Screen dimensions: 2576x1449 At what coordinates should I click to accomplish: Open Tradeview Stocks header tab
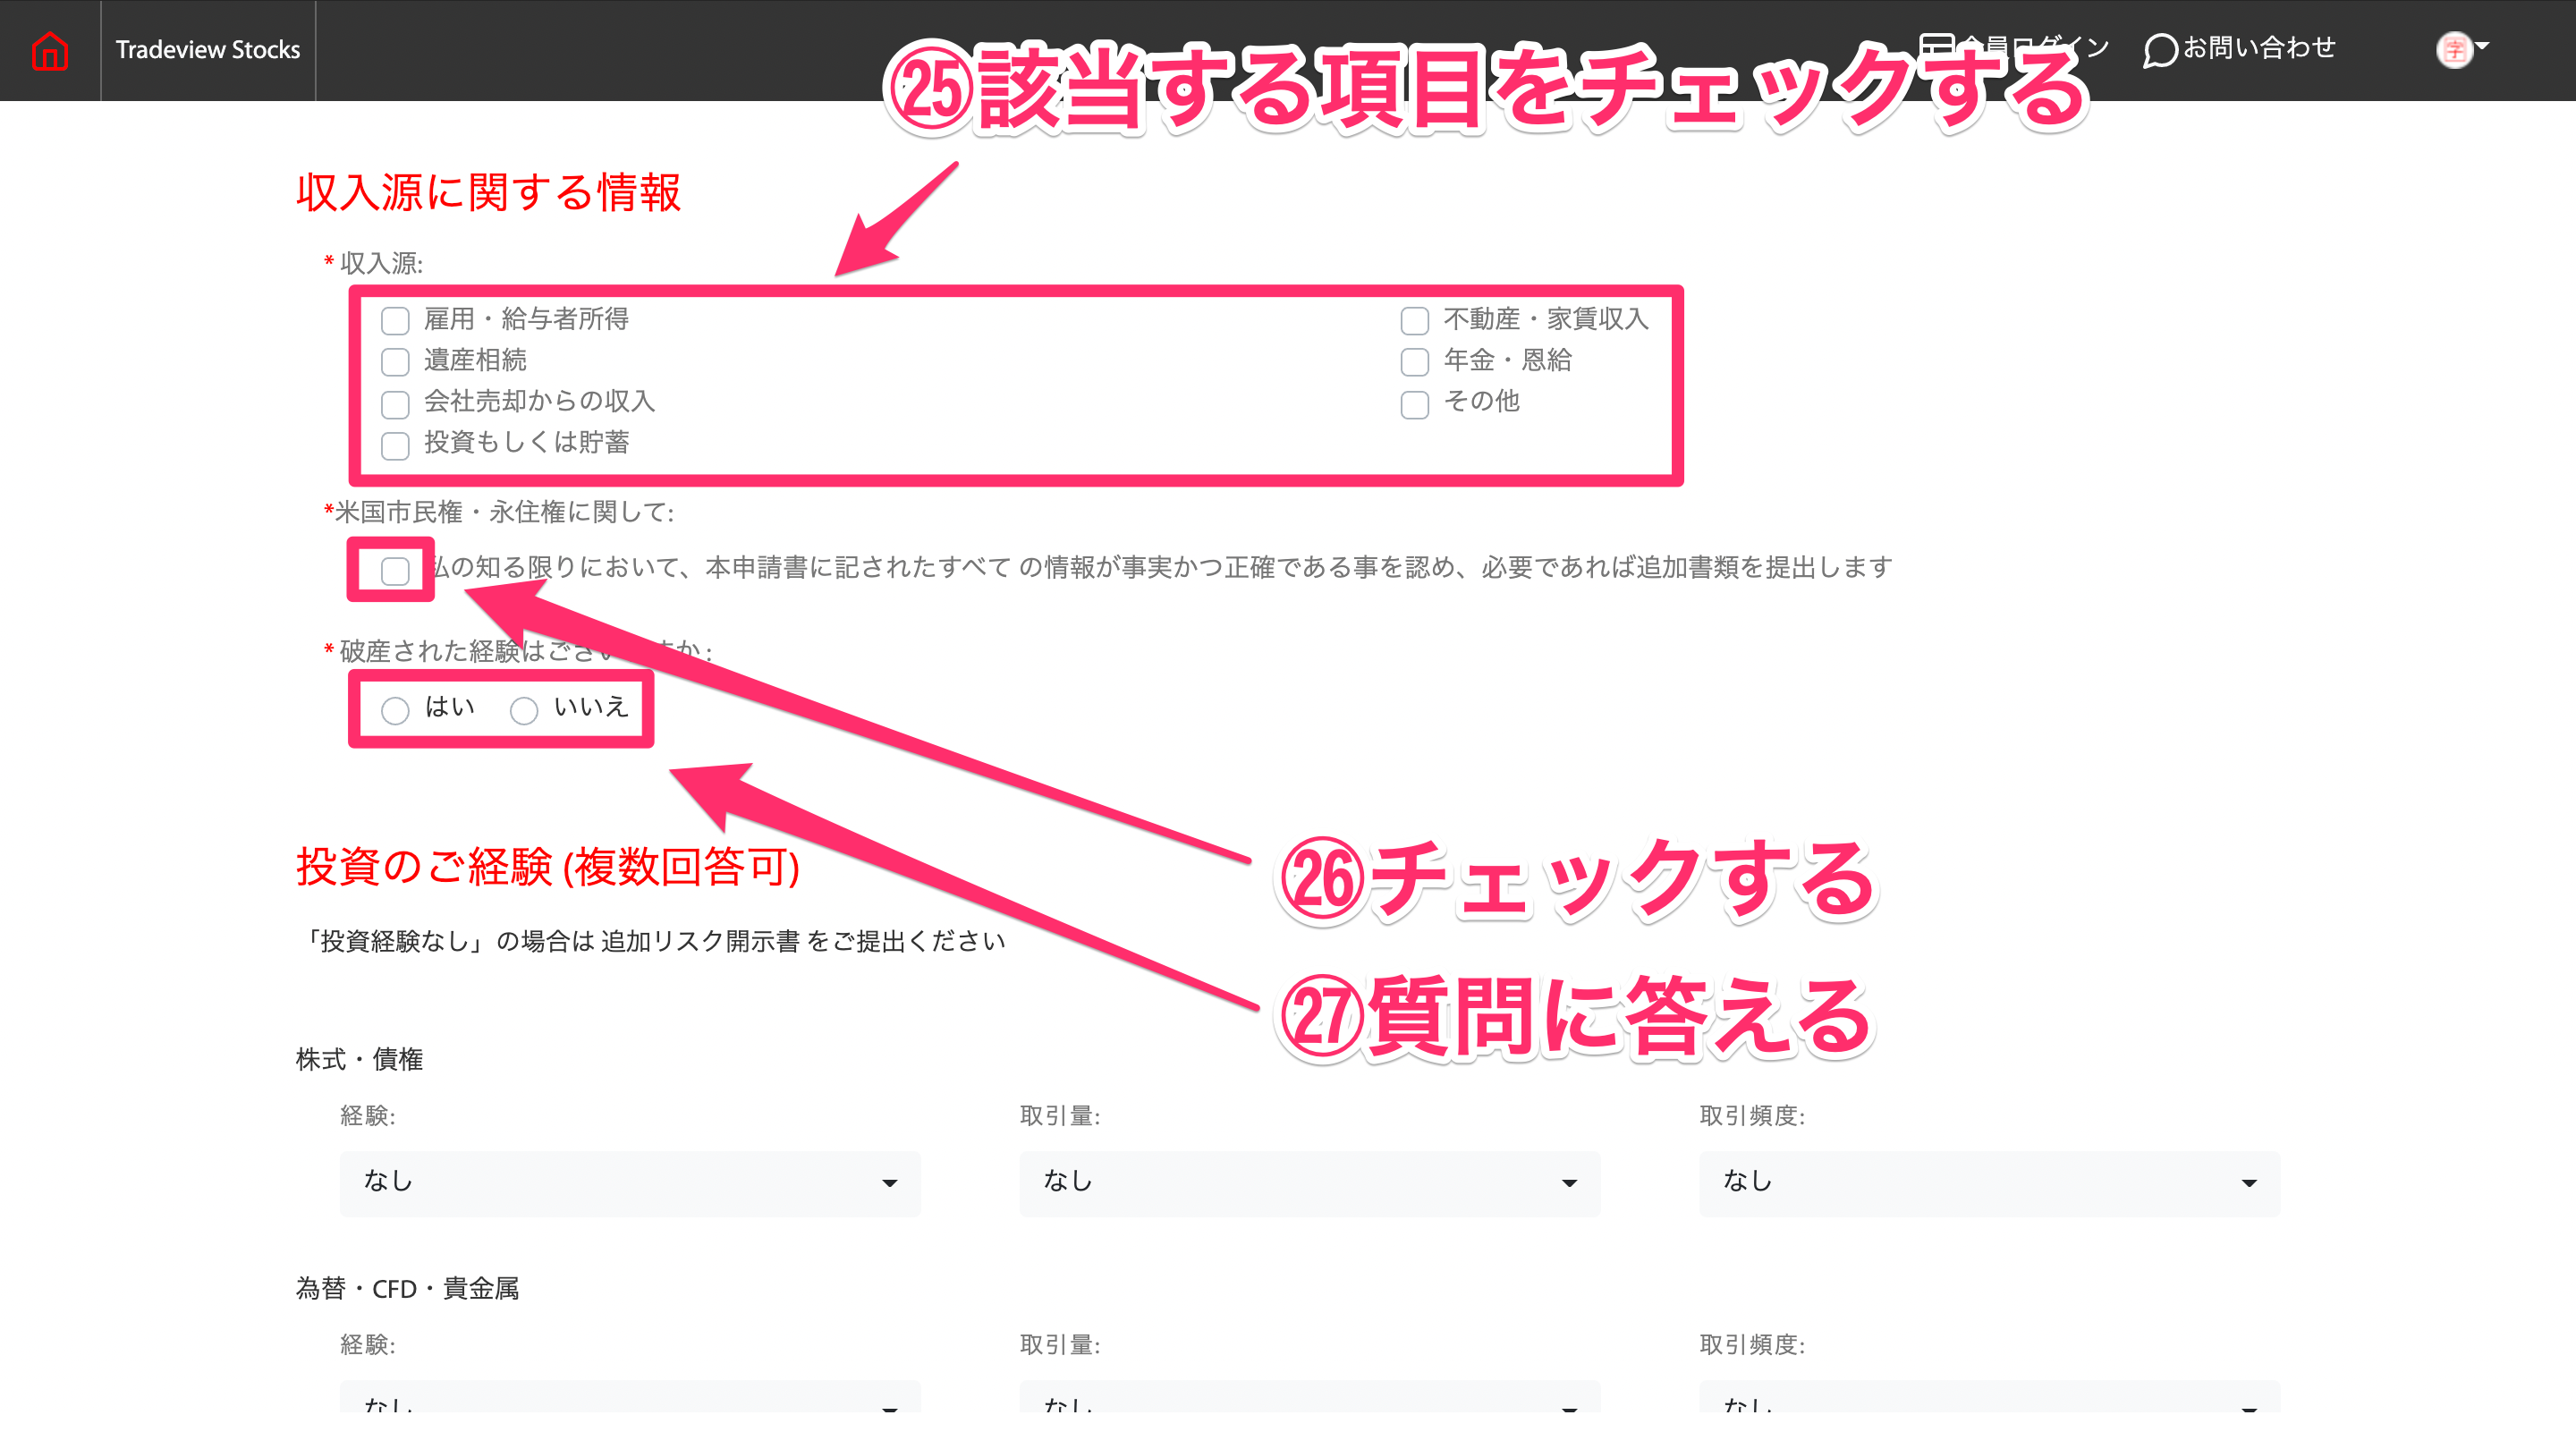click(208, 50)
